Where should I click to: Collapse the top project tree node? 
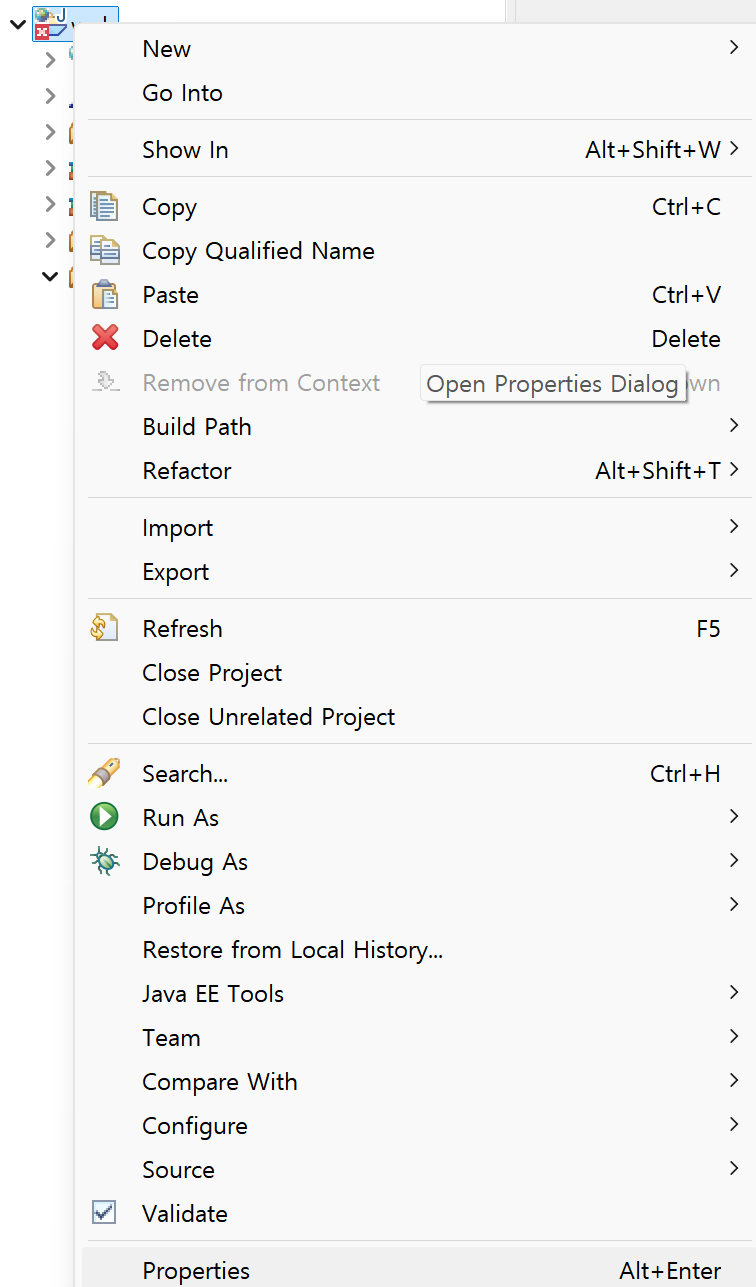click(x=17, y=22)
